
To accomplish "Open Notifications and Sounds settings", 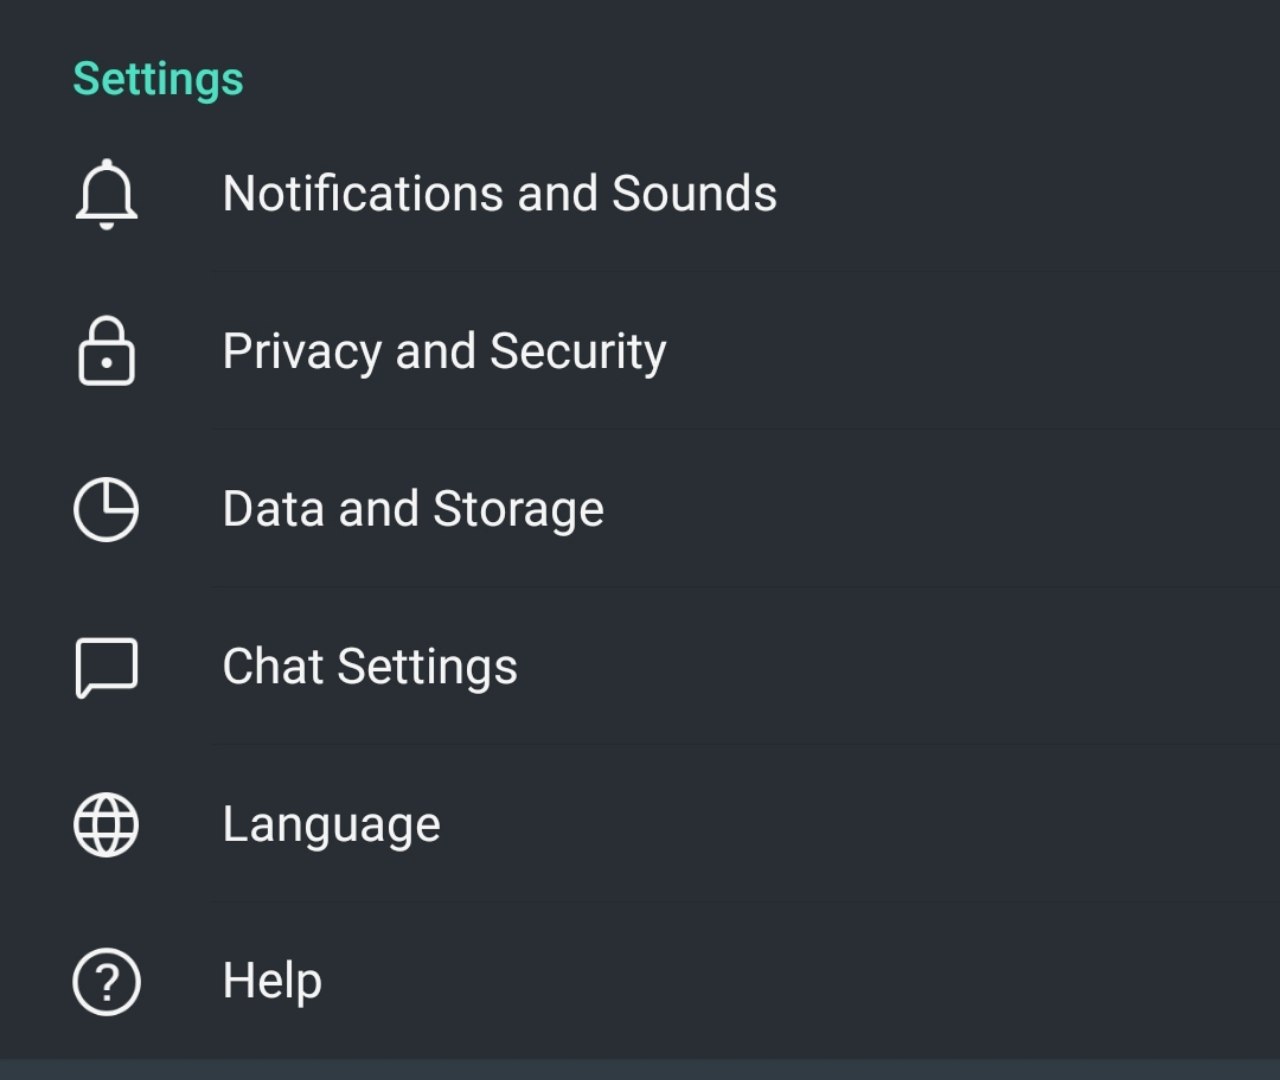I will coord(640,193).
